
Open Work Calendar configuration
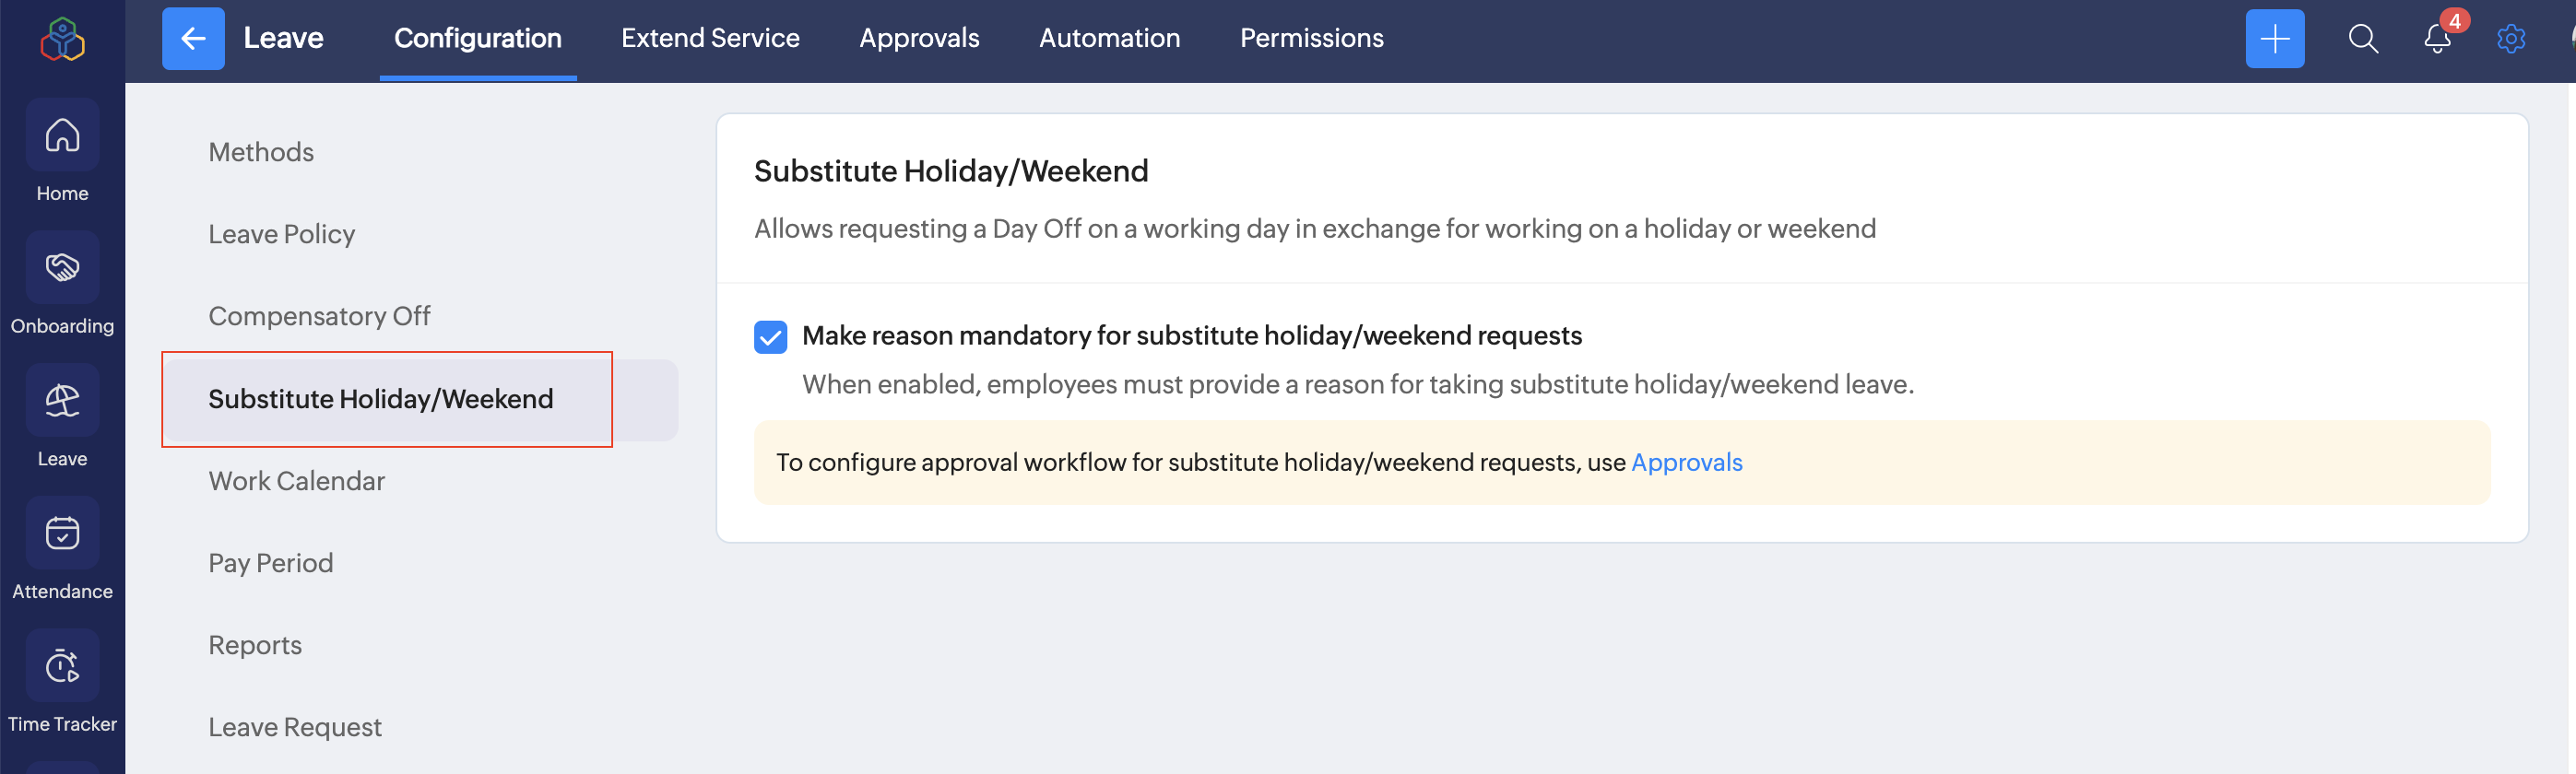coord(296,482)
